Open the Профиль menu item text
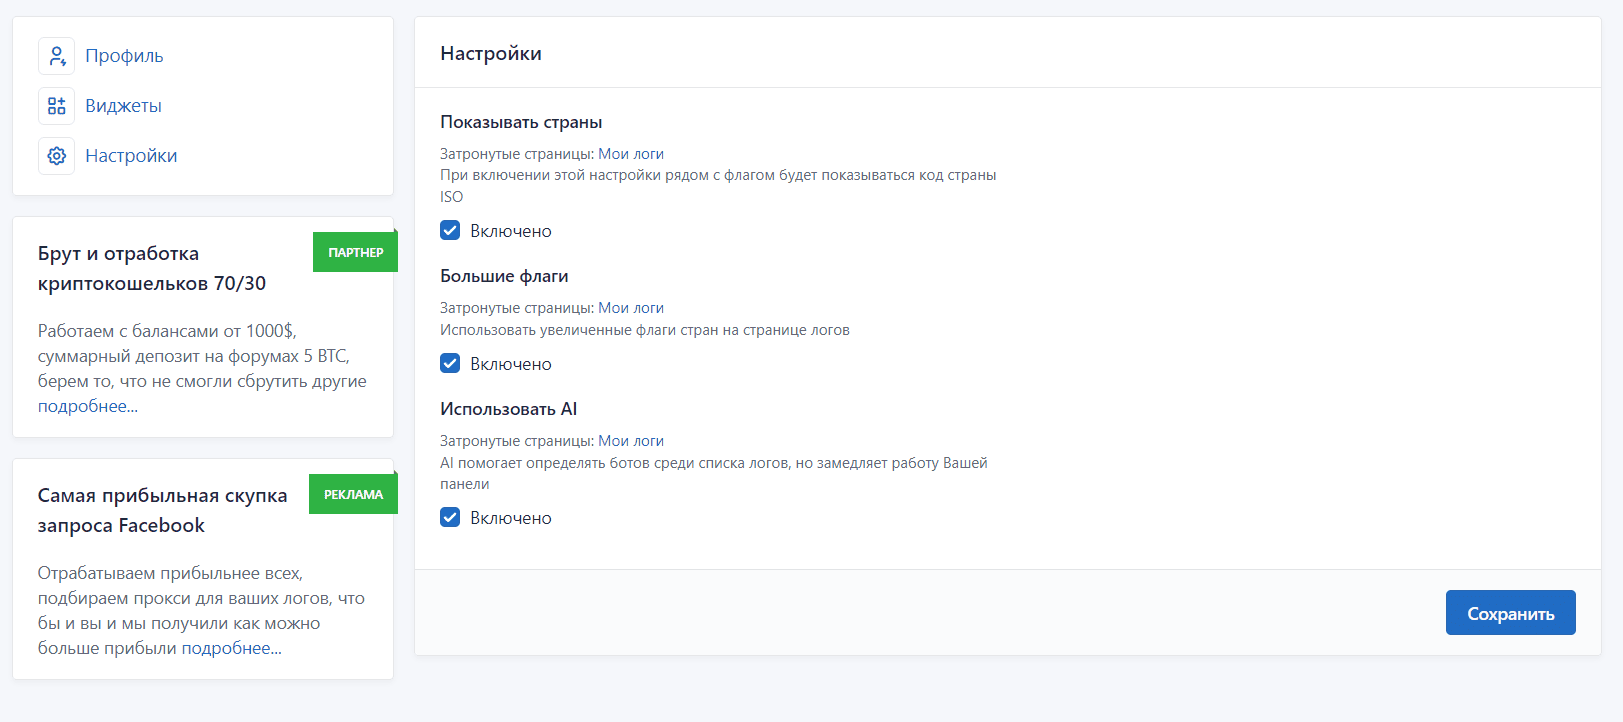This screenshot has height=722, width=1623. pos(124,56)
